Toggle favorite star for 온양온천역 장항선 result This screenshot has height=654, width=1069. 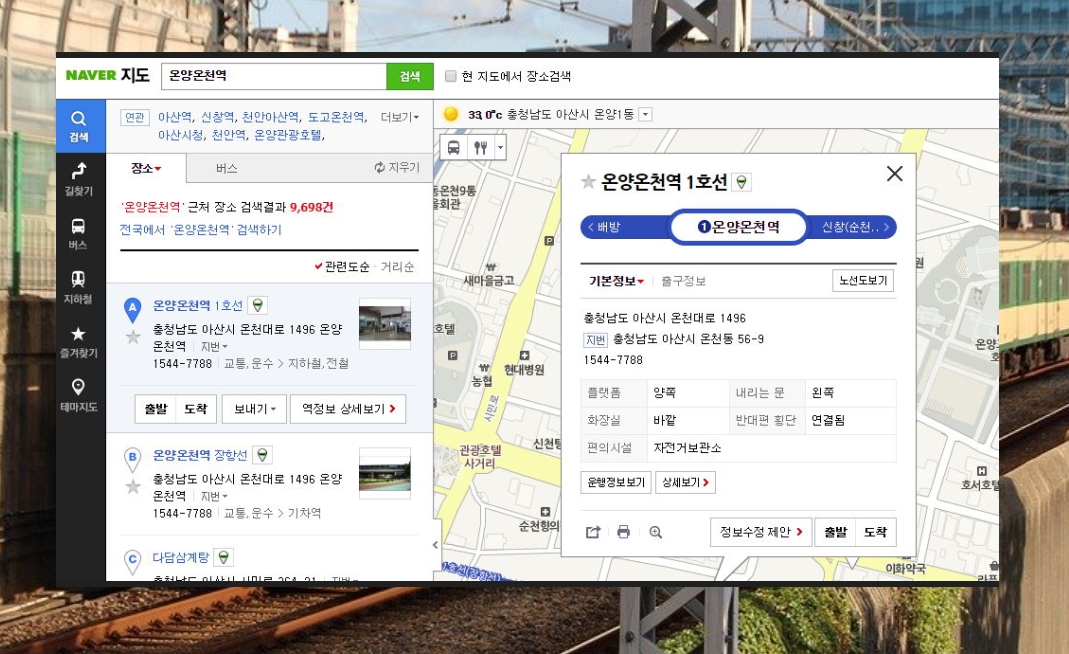[x=133, y=486]
